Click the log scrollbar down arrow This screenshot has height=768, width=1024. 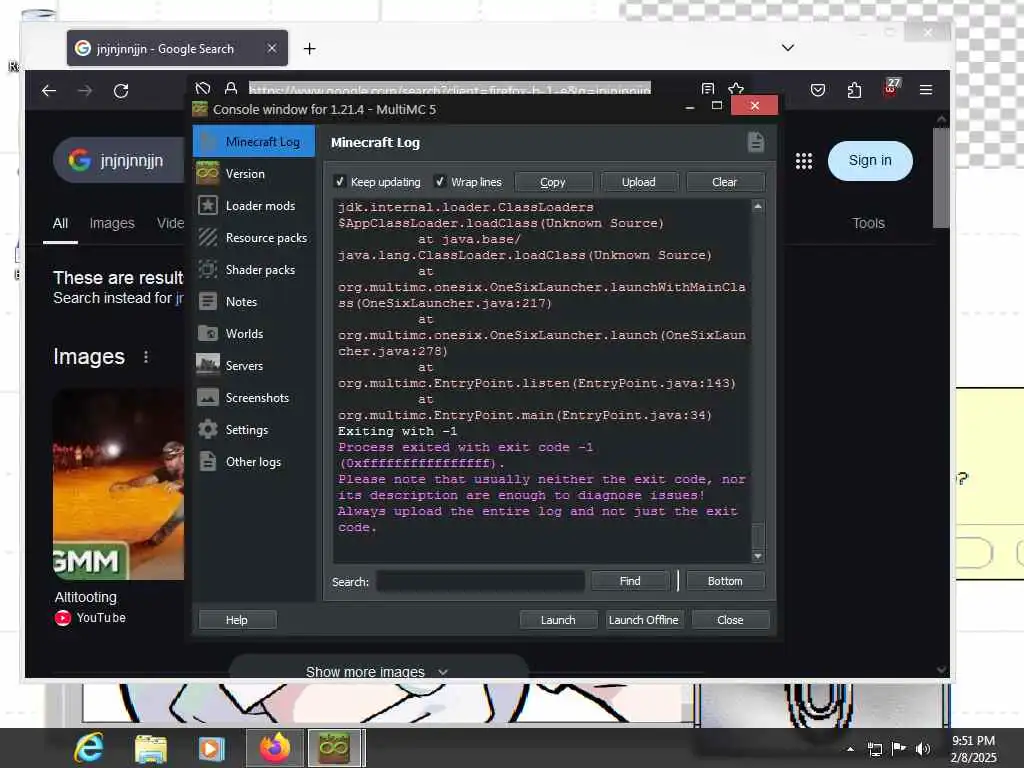tap(758, 556)
